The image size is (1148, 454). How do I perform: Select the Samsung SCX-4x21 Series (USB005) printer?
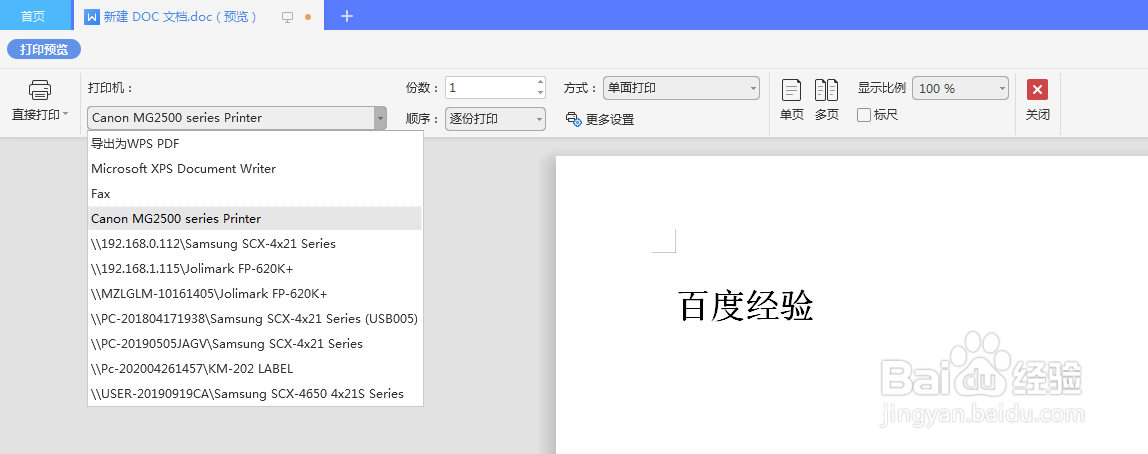point(255,319)
